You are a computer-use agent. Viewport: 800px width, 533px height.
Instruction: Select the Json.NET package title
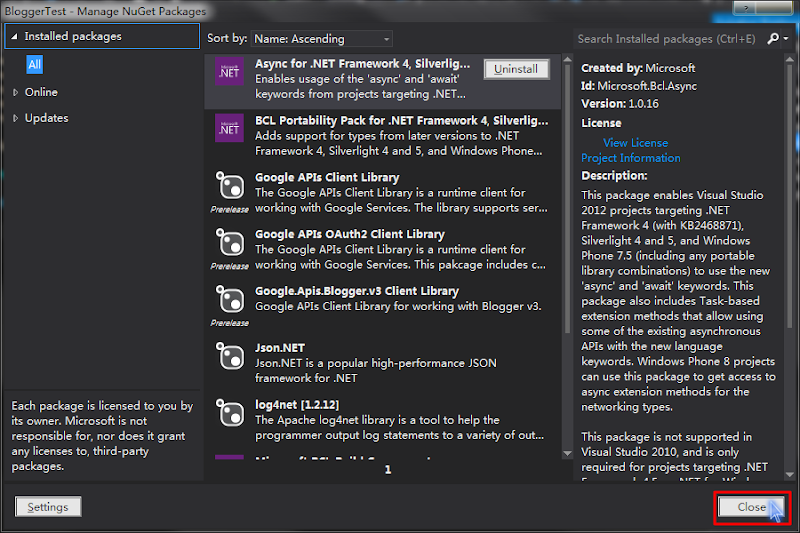[x=280, y=348]
